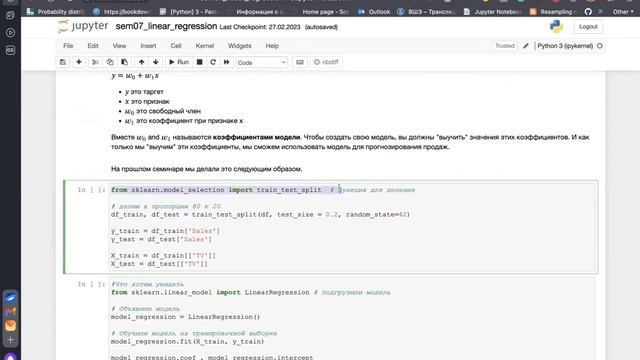Open the Insert menu
The image size is (640, 360).
(148, 46)
